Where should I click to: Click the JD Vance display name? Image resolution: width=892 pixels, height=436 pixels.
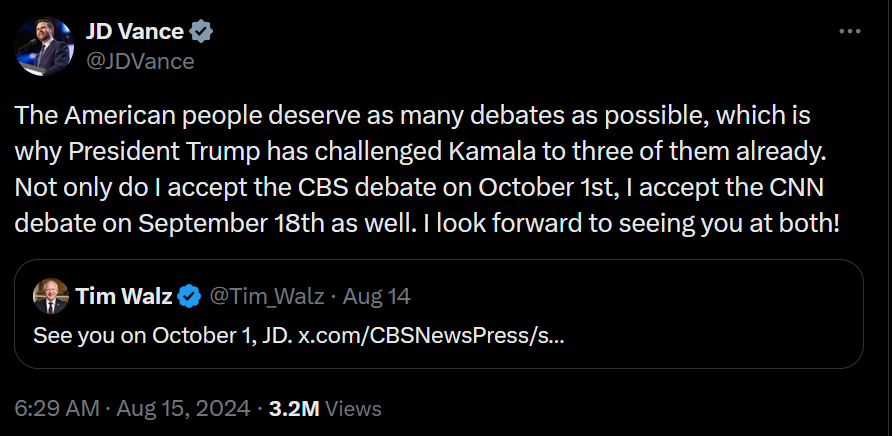(135, 31)
